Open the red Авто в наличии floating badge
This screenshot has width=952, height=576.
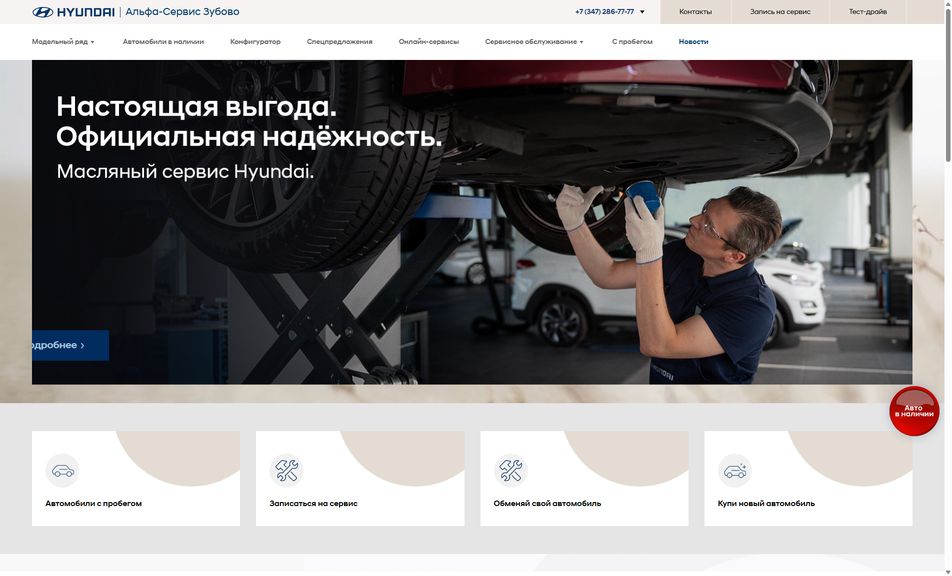click(x=914, y=411)
